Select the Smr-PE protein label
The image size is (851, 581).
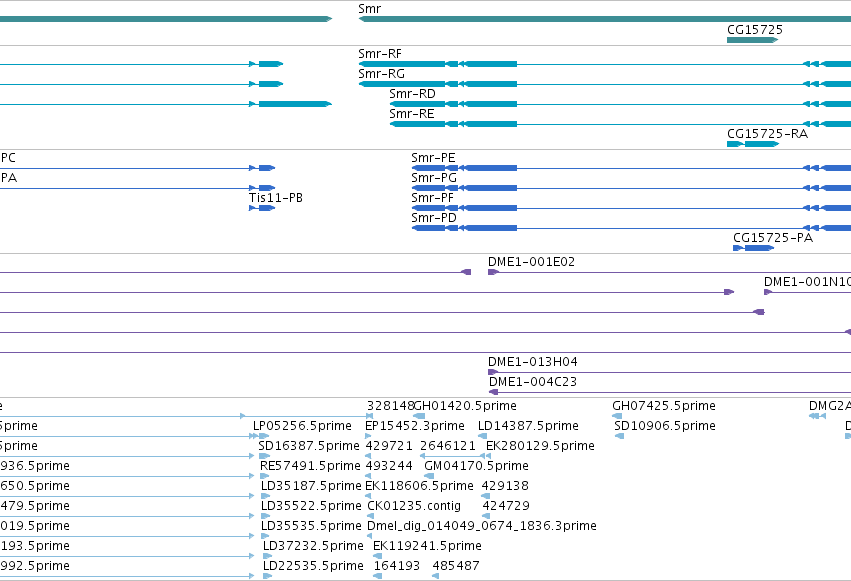433,158
